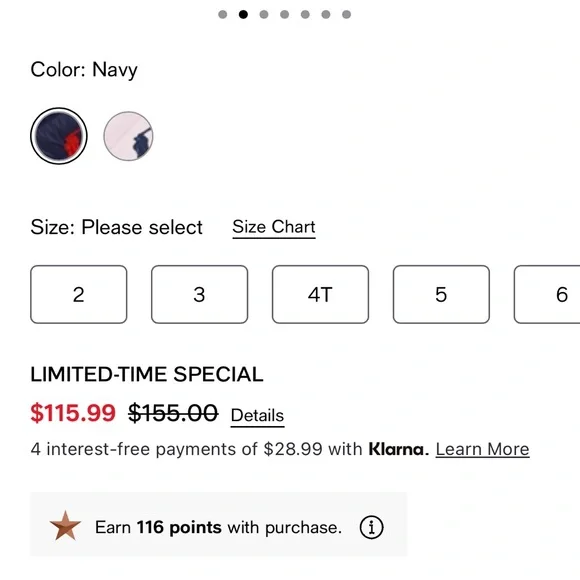The image size is (580, 580).
Task: Choose size 3
Action: coord(199,294)
